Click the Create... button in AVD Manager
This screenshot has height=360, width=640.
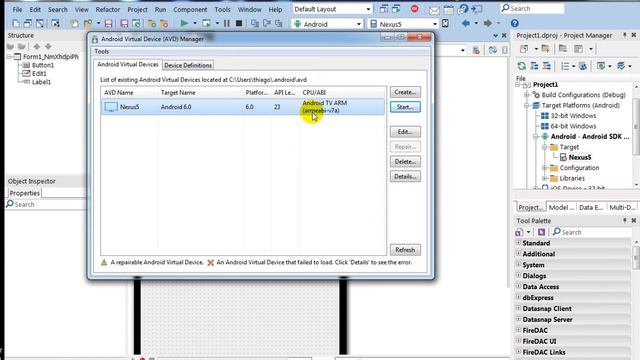tap(405, 92)
